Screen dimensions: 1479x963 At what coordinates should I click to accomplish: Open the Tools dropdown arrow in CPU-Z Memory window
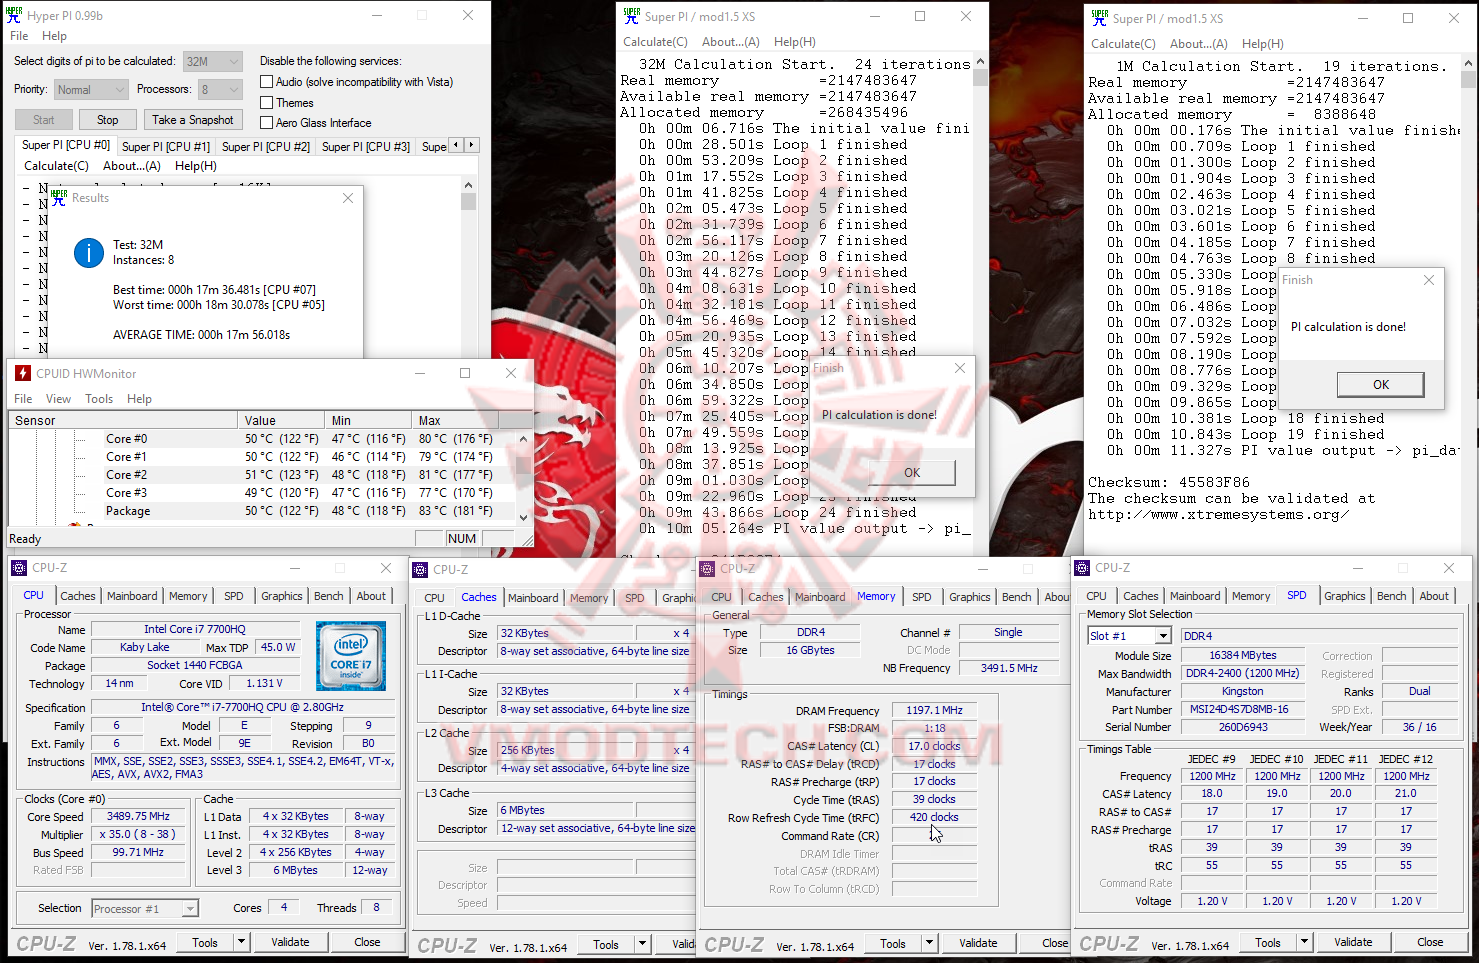pos(929,943)
